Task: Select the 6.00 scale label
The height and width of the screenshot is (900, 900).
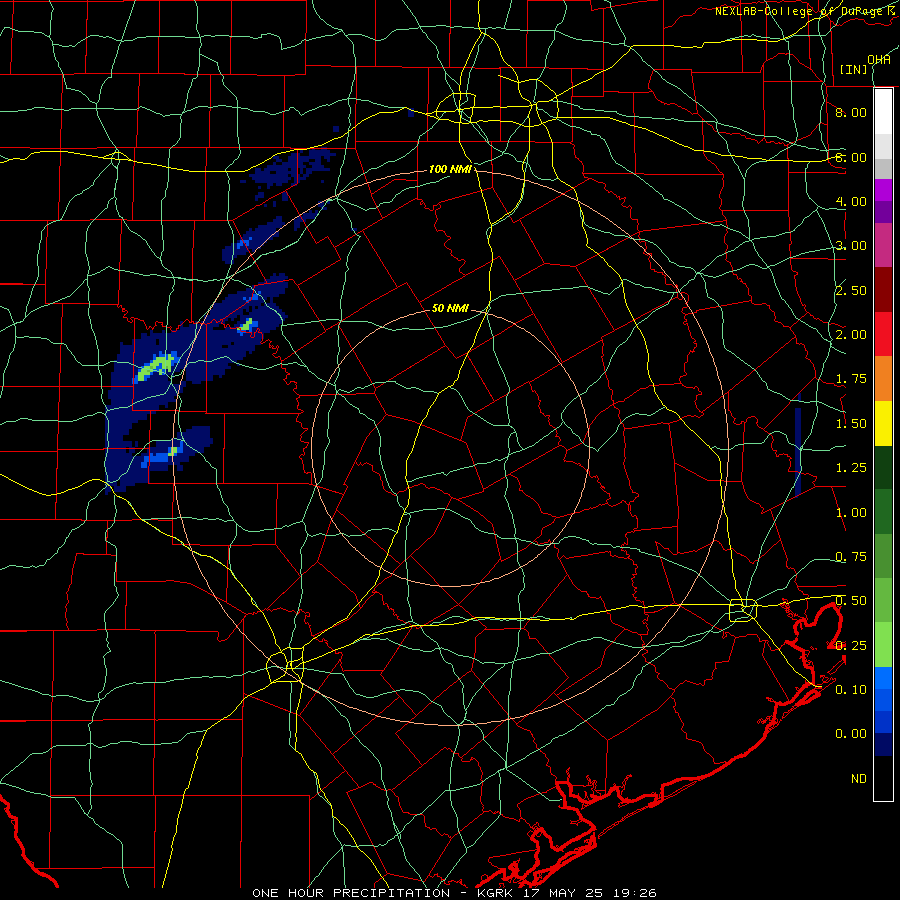Action: pyautogui.click(x=851, y=157)
